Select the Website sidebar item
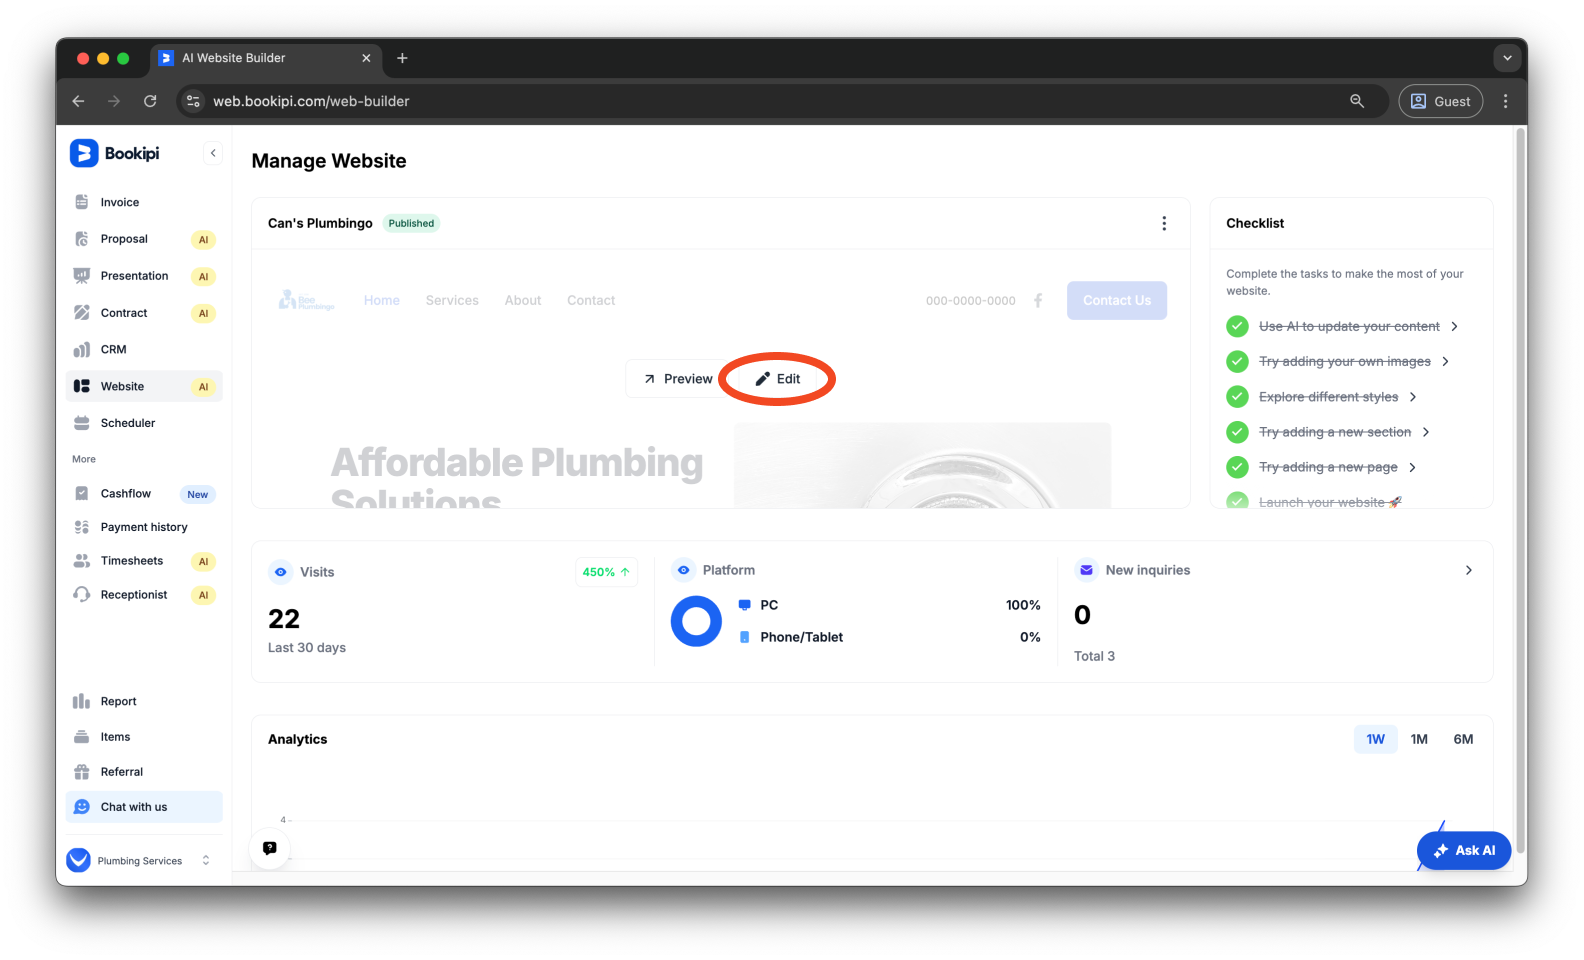 [x=144, y=386]
